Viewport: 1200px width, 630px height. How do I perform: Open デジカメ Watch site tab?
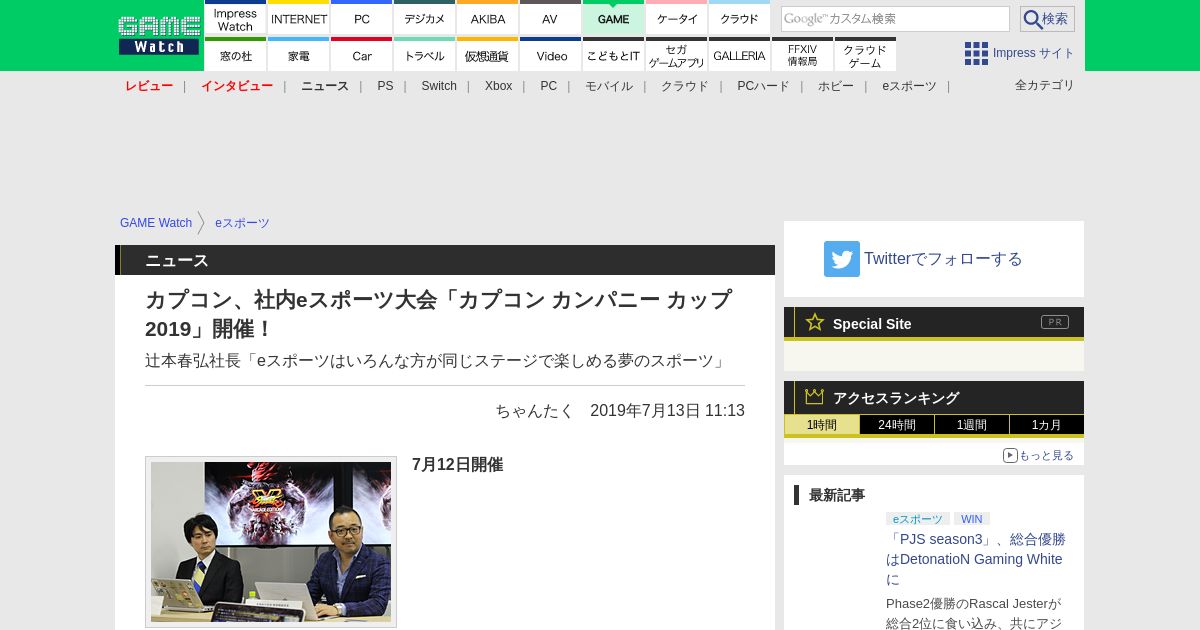pos(424,18)
